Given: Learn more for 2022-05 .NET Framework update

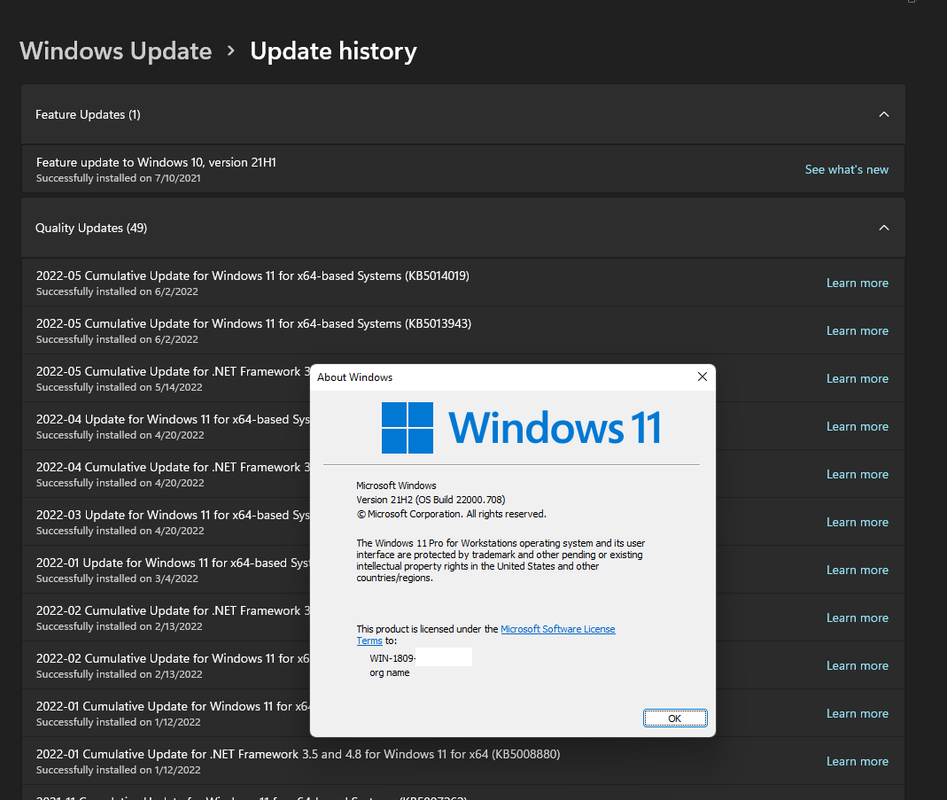Looking at the screenshot, I should (x=857, y=379).
